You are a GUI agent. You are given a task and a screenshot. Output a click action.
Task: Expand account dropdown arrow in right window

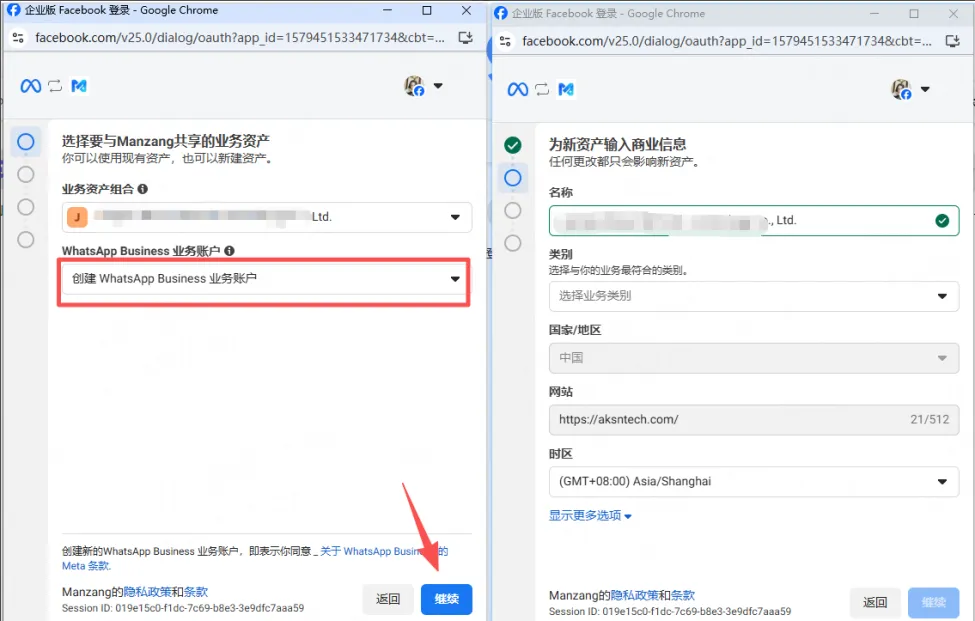(925, 90)
